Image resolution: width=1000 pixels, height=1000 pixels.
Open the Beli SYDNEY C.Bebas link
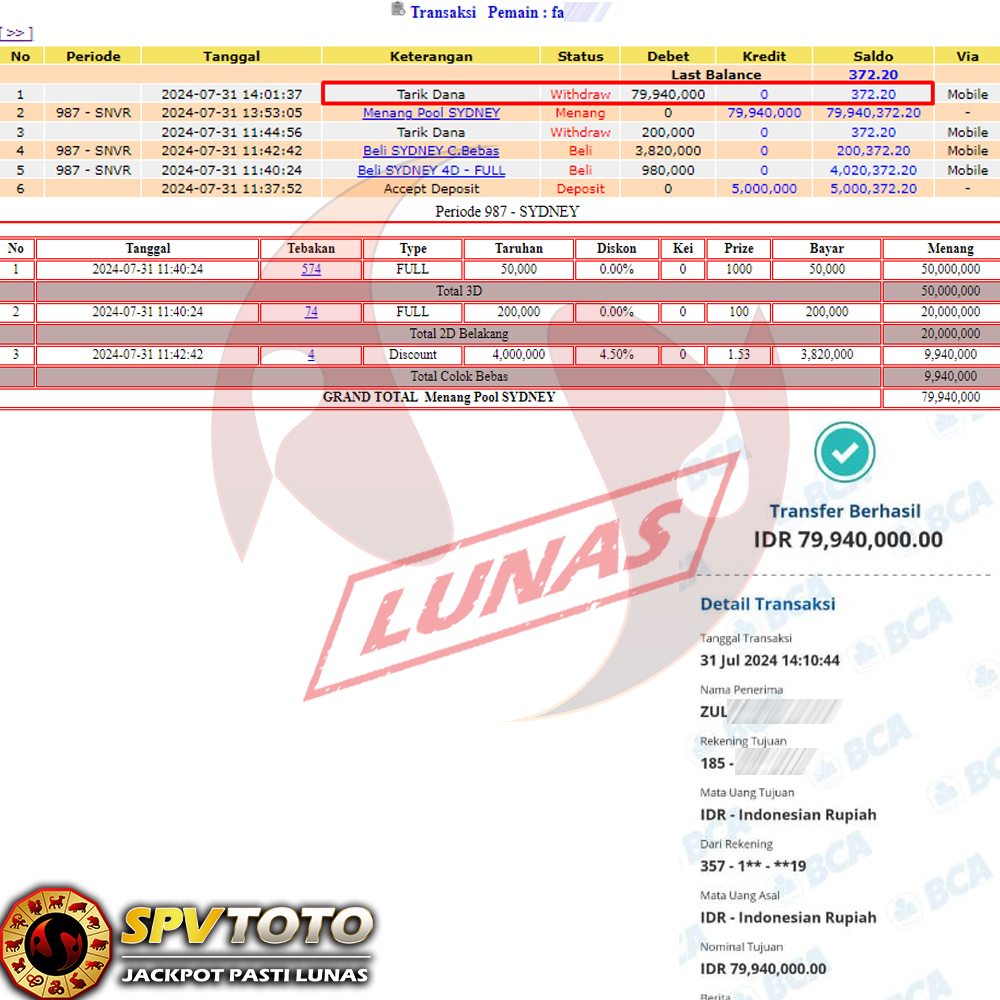431,151
